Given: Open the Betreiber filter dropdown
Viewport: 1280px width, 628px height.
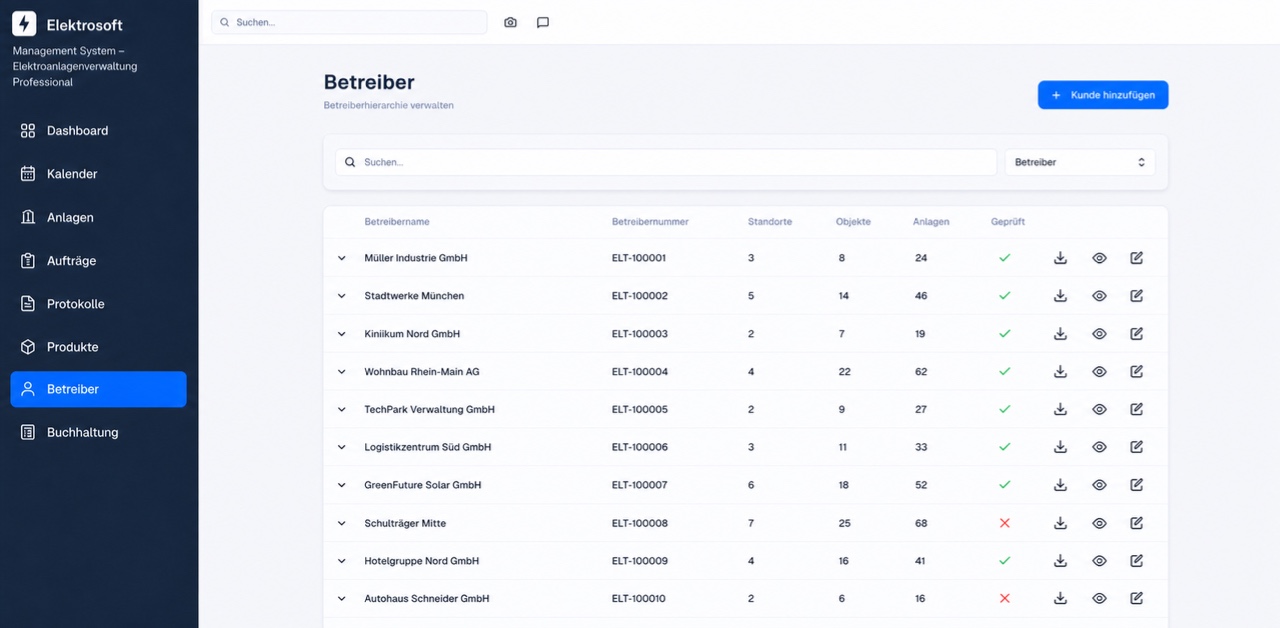Looking at the screenshot, I should pos(1080,162).
